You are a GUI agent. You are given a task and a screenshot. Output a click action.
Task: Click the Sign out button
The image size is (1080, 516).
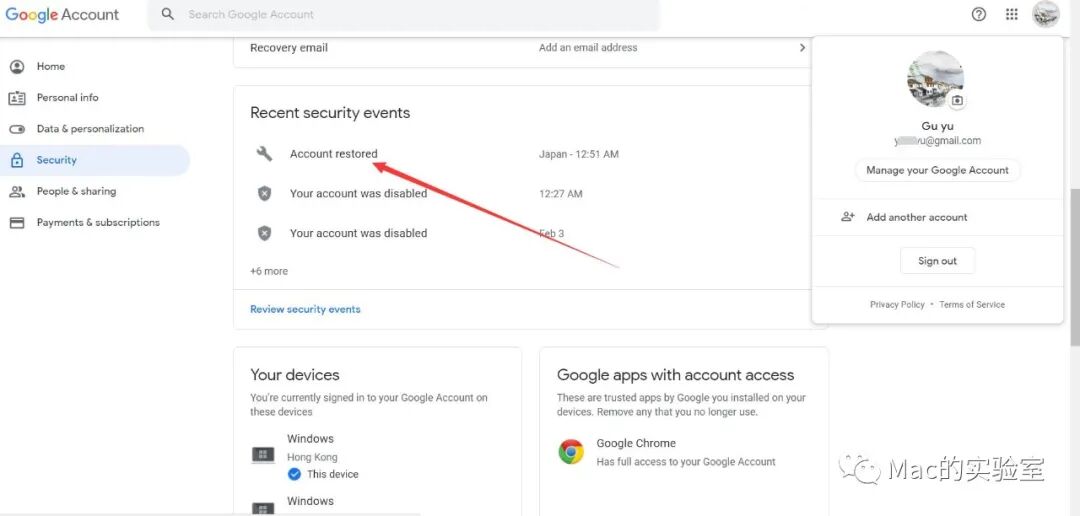click(937, 261)
